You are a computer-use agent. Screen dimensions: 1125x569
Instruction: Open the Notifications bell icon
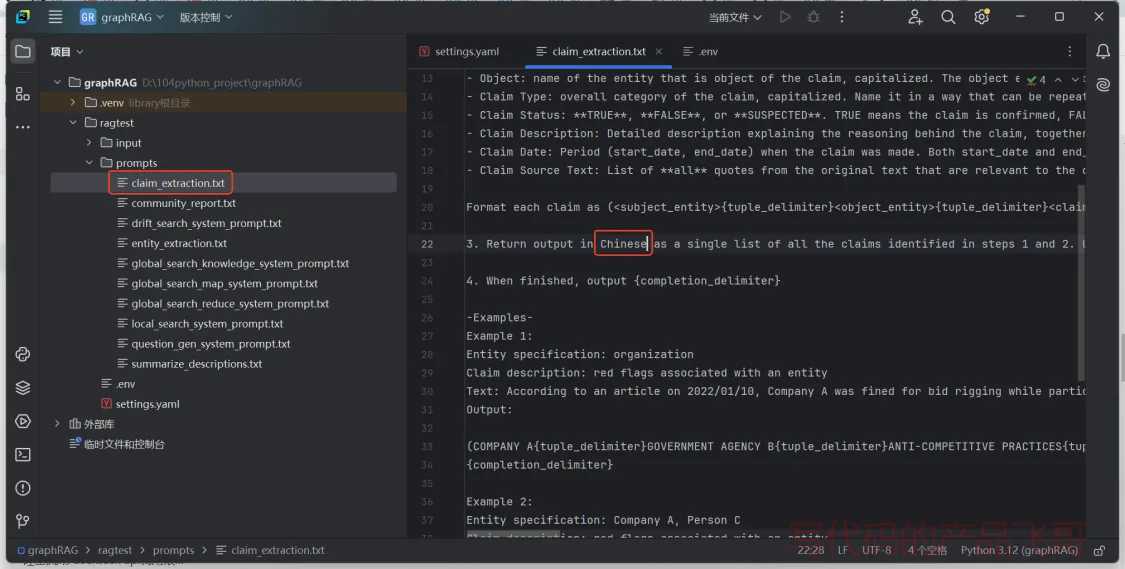1103,51
